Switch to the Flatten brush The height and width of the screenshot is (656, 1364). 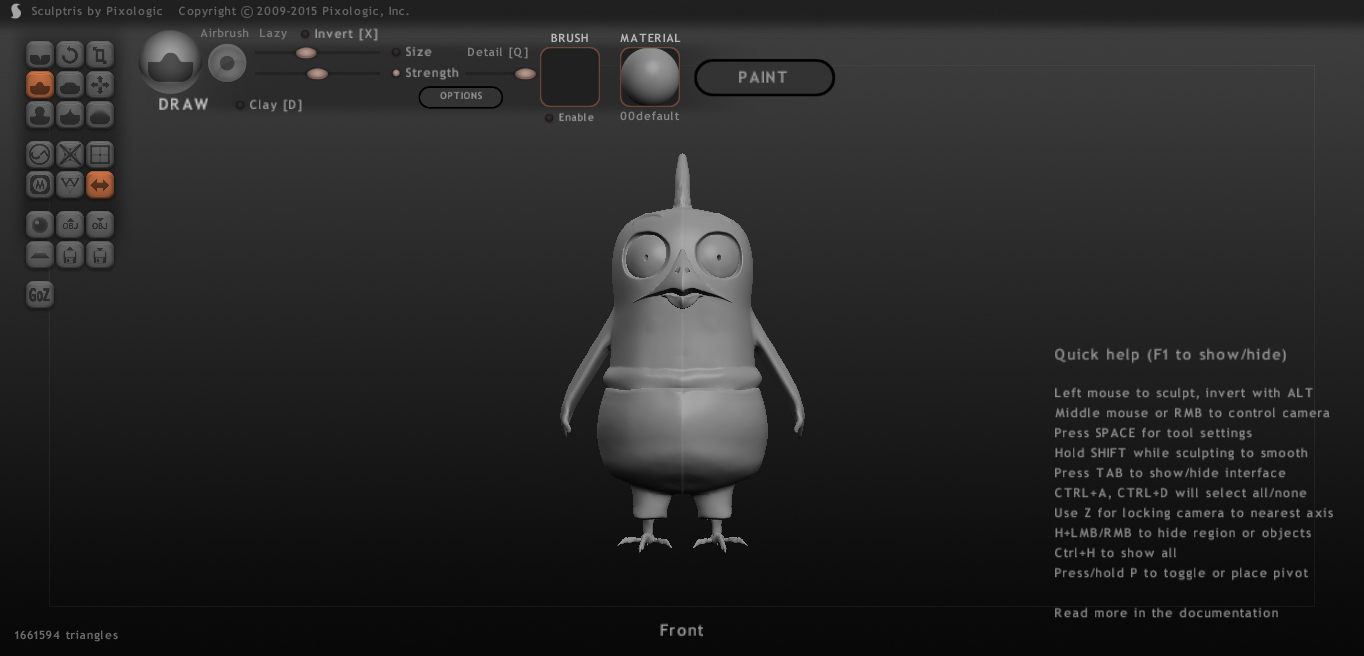(x=70, y=85)
